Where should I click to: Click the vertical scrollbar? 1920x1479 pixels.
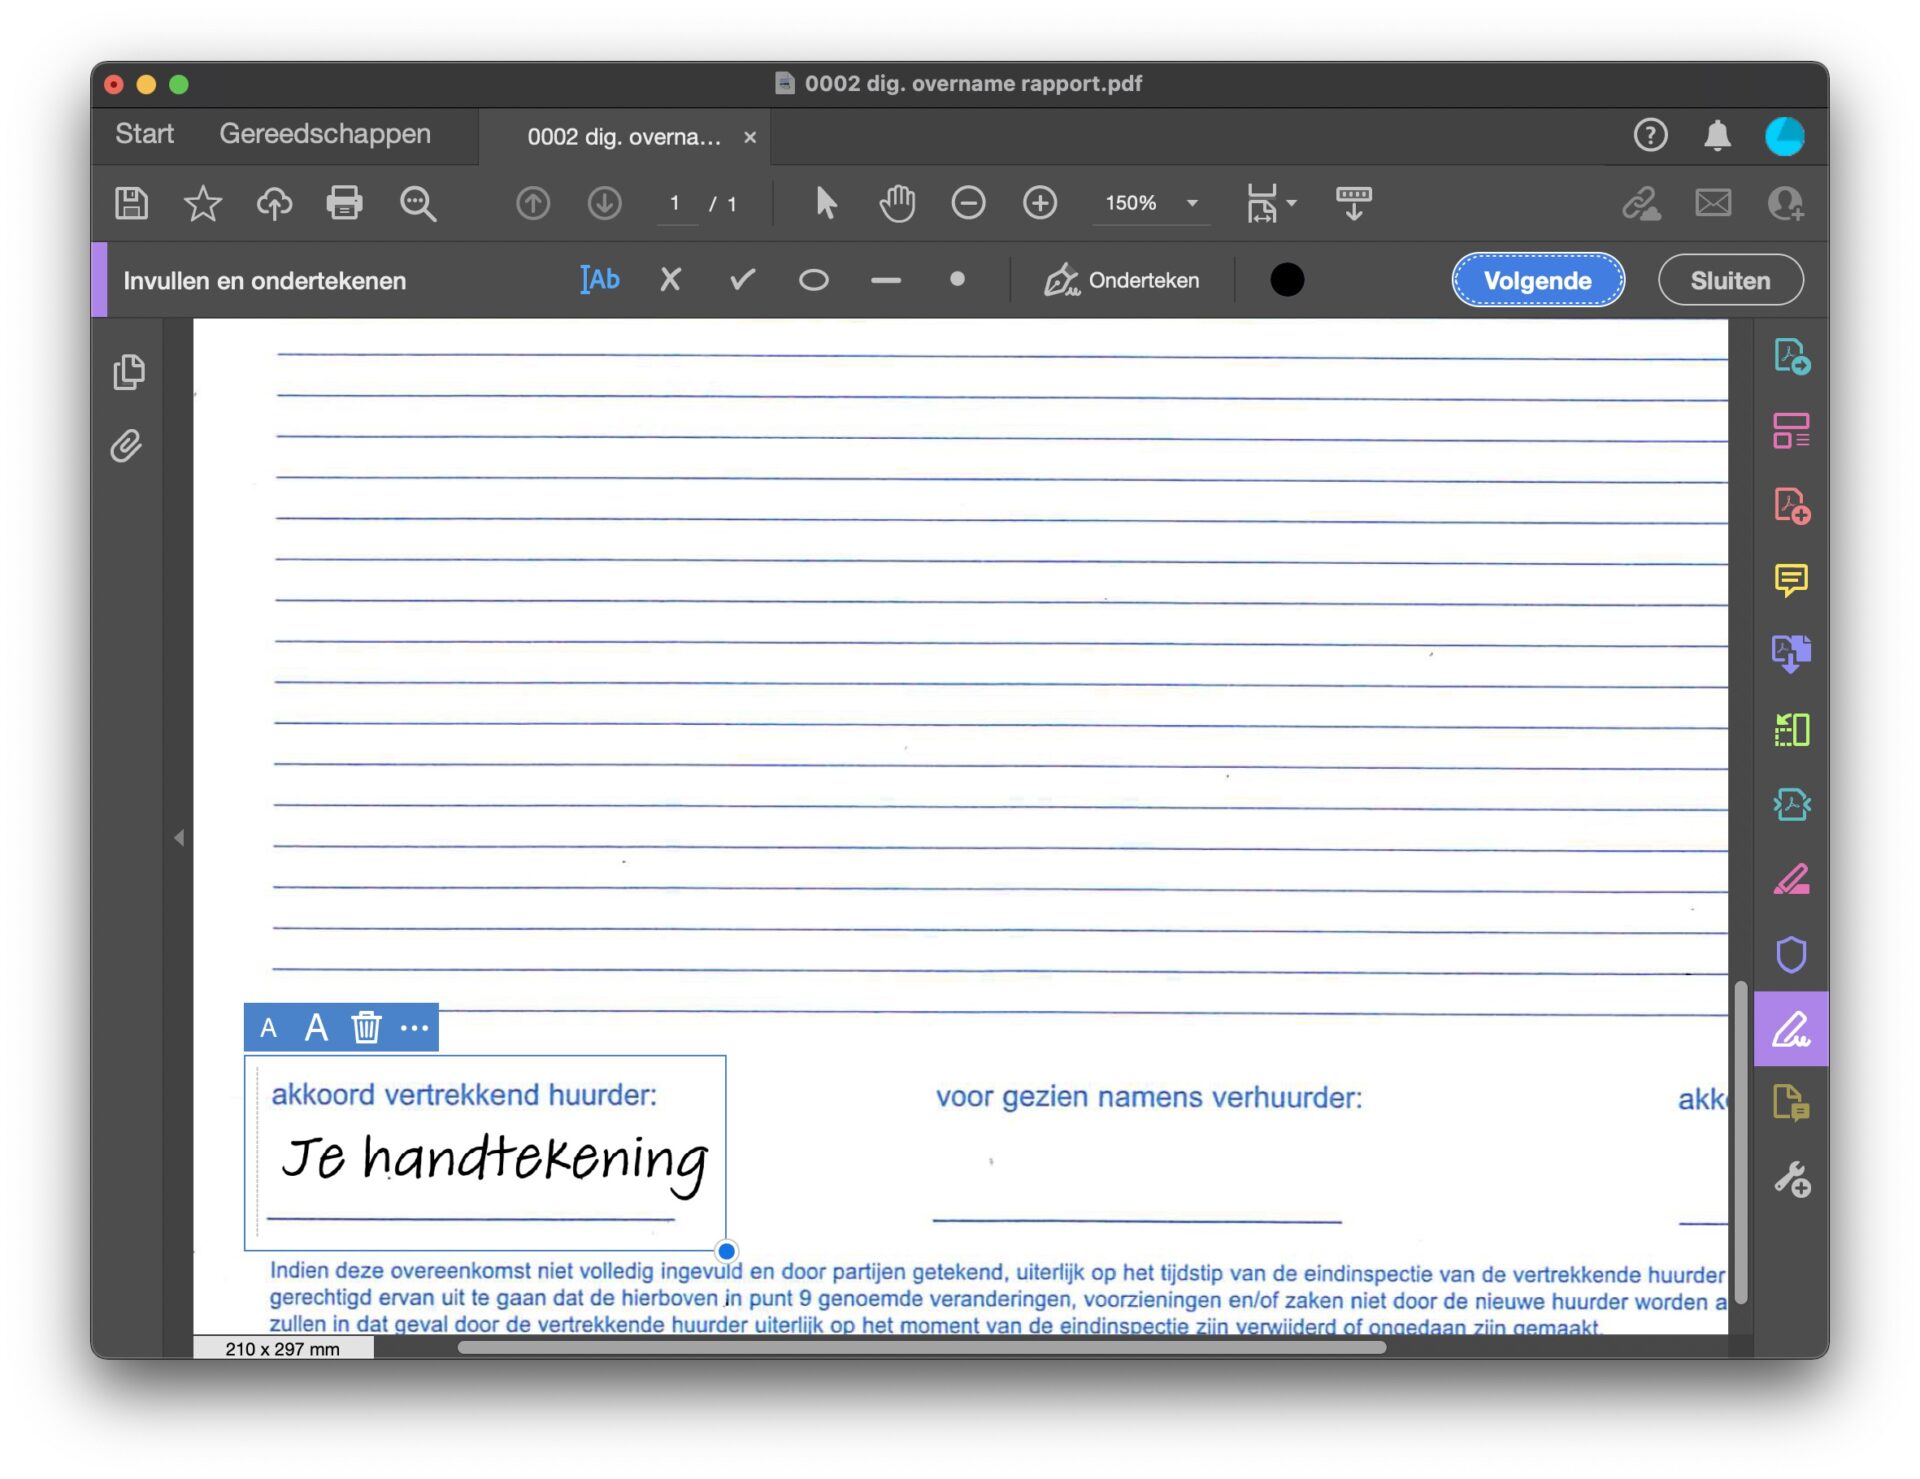tap(1741, 1142)
